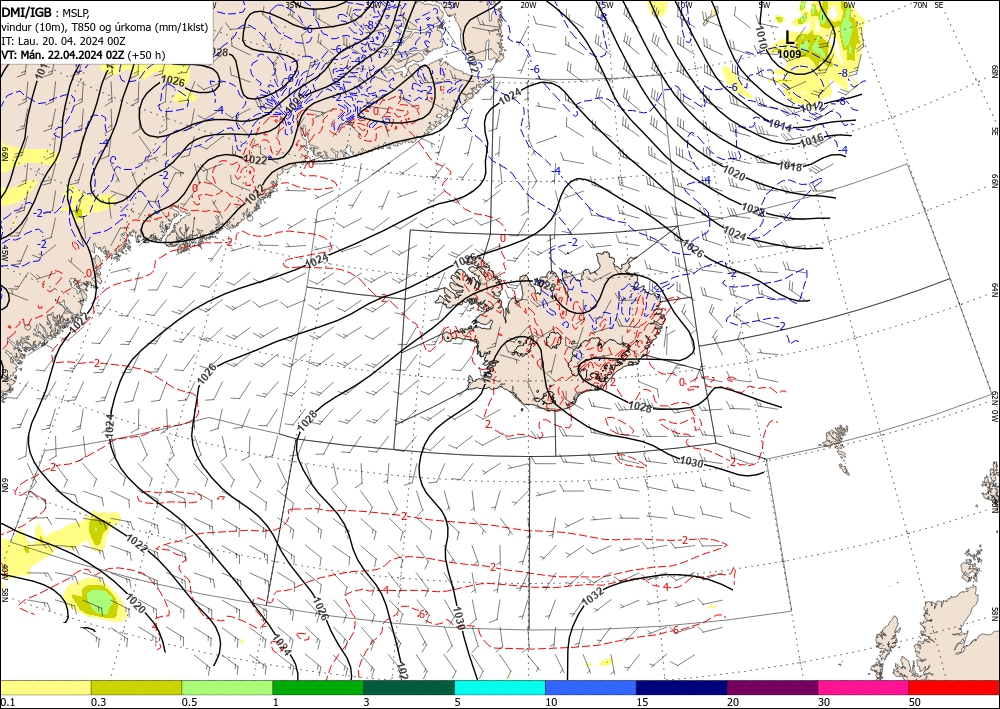Click the legend value "30"

click(824, 702)
